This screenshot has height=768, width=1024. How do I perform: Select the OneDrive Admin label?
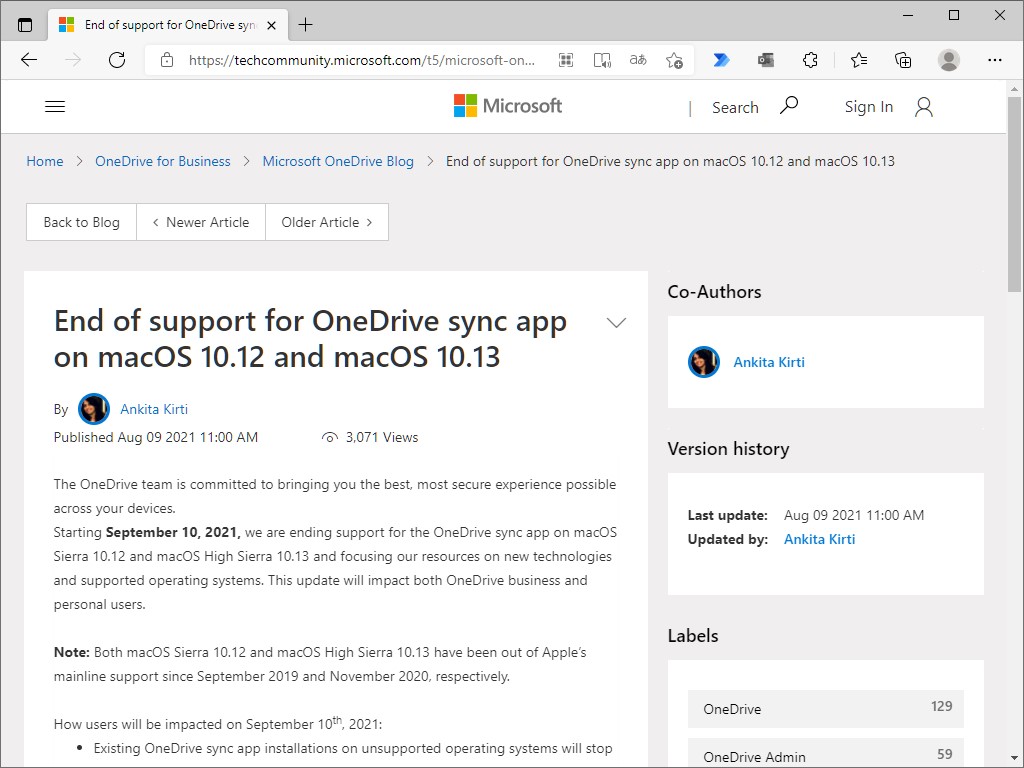click(754, 757)
